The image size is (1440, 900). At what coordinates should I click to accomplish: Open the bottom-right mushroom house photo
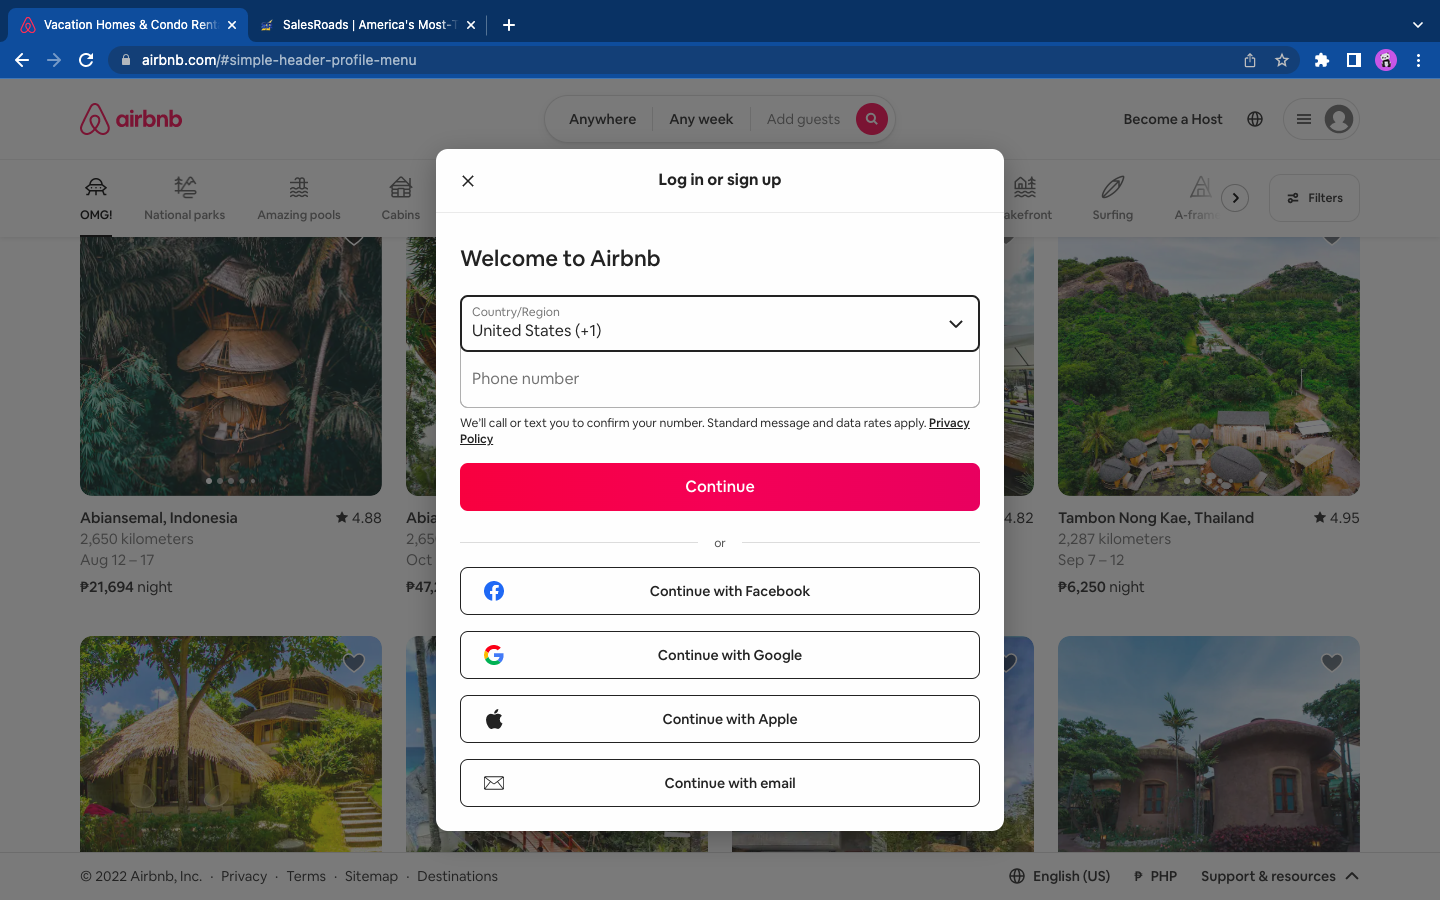tap(1209, 745)
